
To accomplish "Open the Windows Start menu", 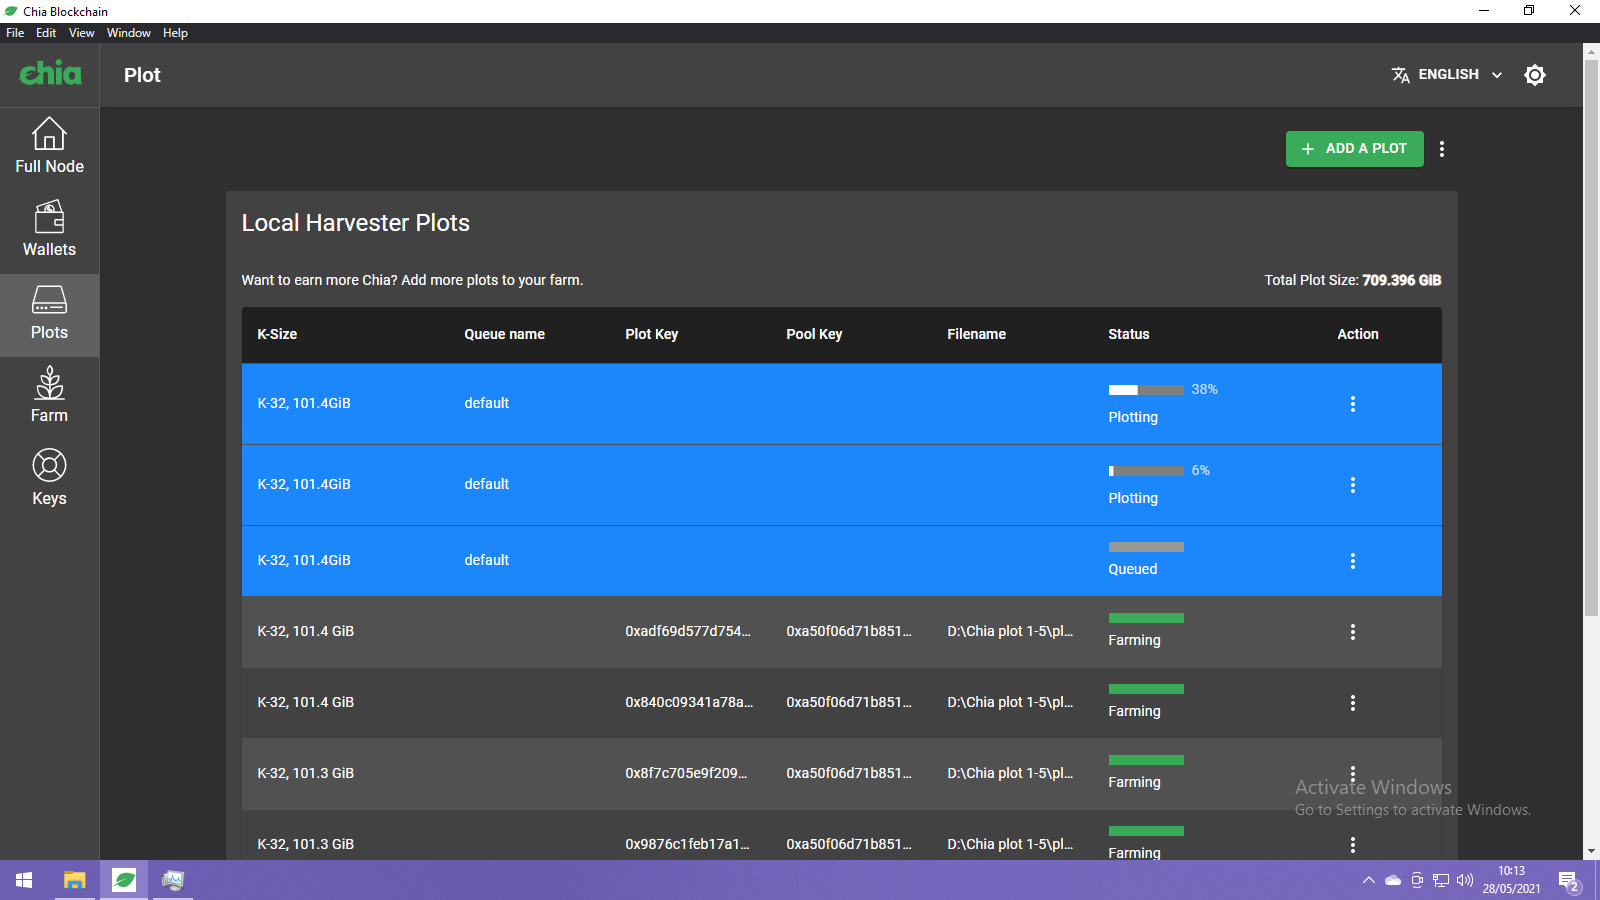I will click(x=24, y=880).
